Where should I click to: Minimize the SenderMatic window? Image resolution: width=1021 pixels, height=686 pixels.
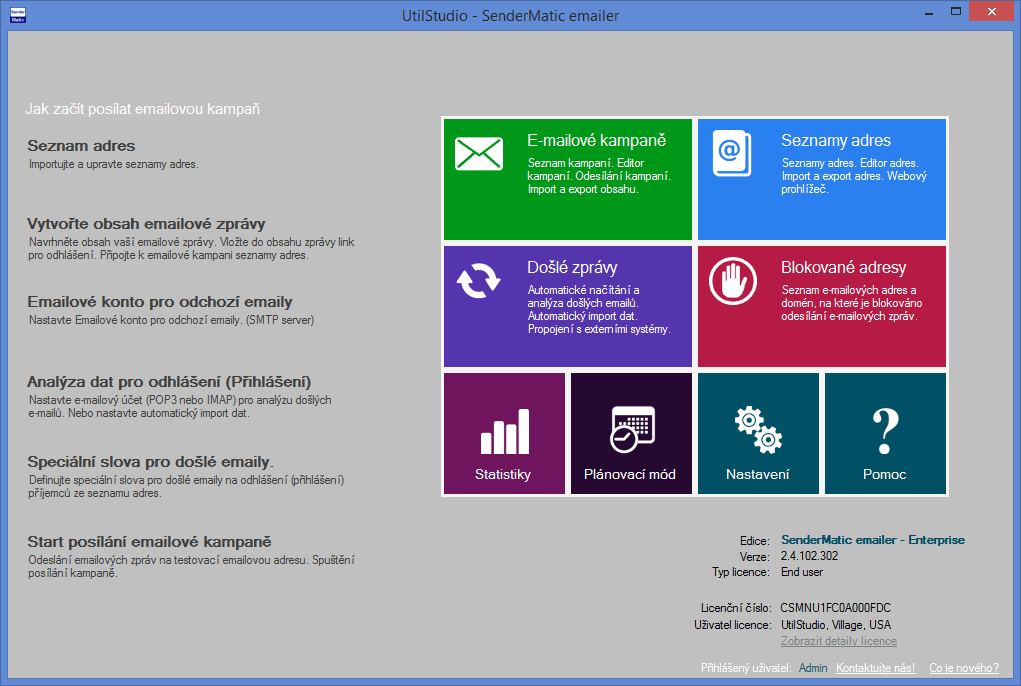pos(929,13)
